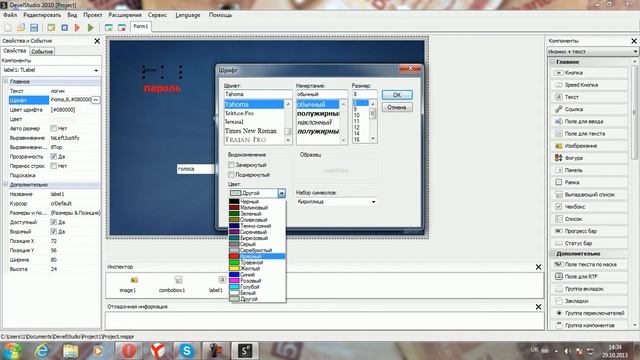Screen dimensions: 640x360
Task: Click the delete form toolbar icon
Action: pos(122,28)
